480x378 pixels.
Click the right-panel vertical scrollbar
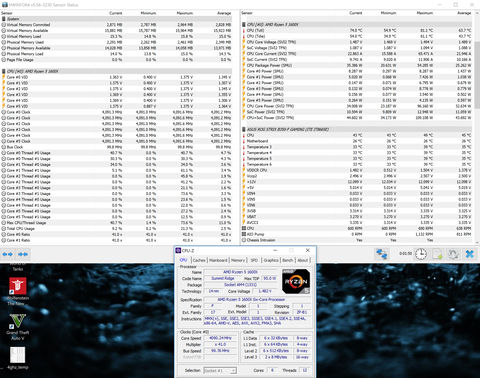tap(477, 130)
